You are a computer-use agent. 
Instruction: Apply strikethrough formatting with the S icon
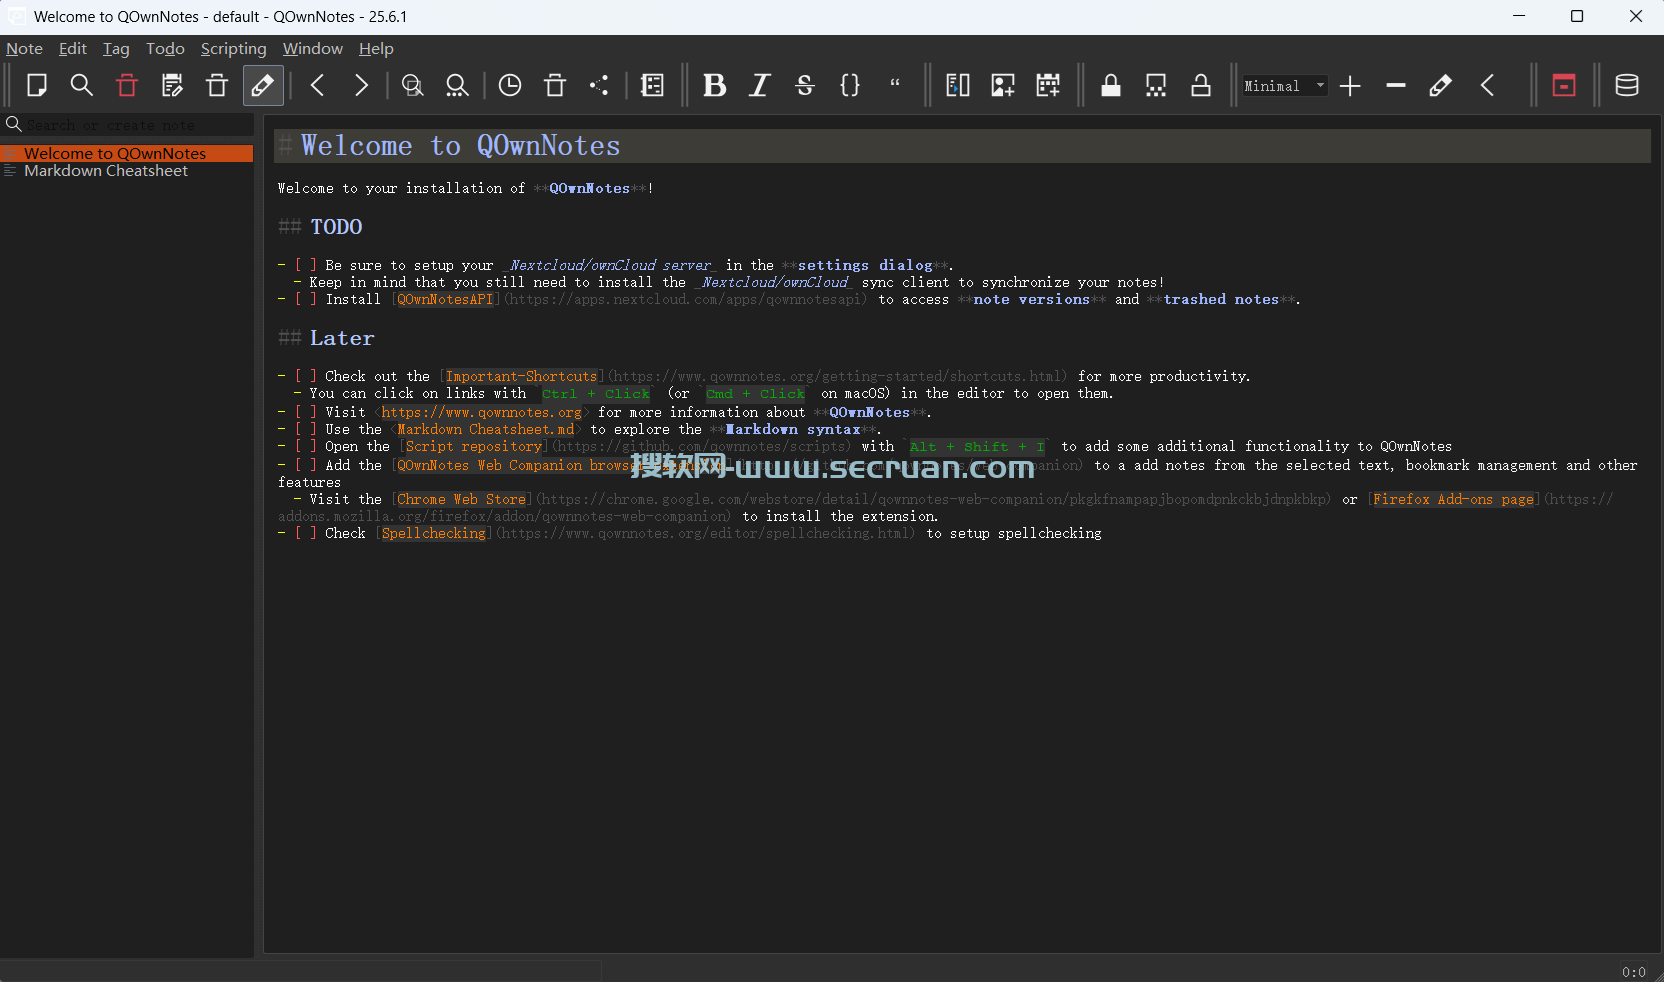[x=805, y=86]
